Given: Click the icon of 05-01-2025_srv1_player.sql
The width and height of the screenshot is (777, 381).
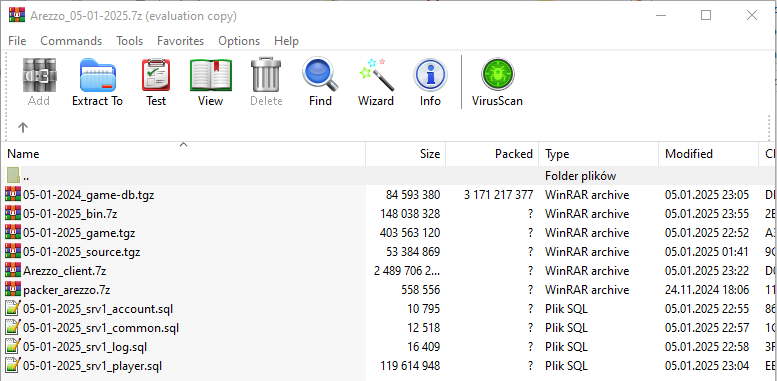Looking at the screenshot, I should 13,366.
